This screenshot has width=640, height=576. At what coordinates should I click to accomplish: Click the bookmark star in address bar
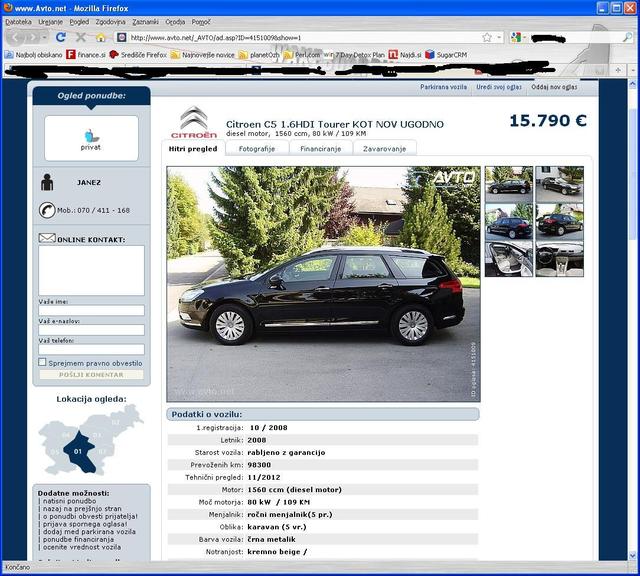click(x=487, y=38)
